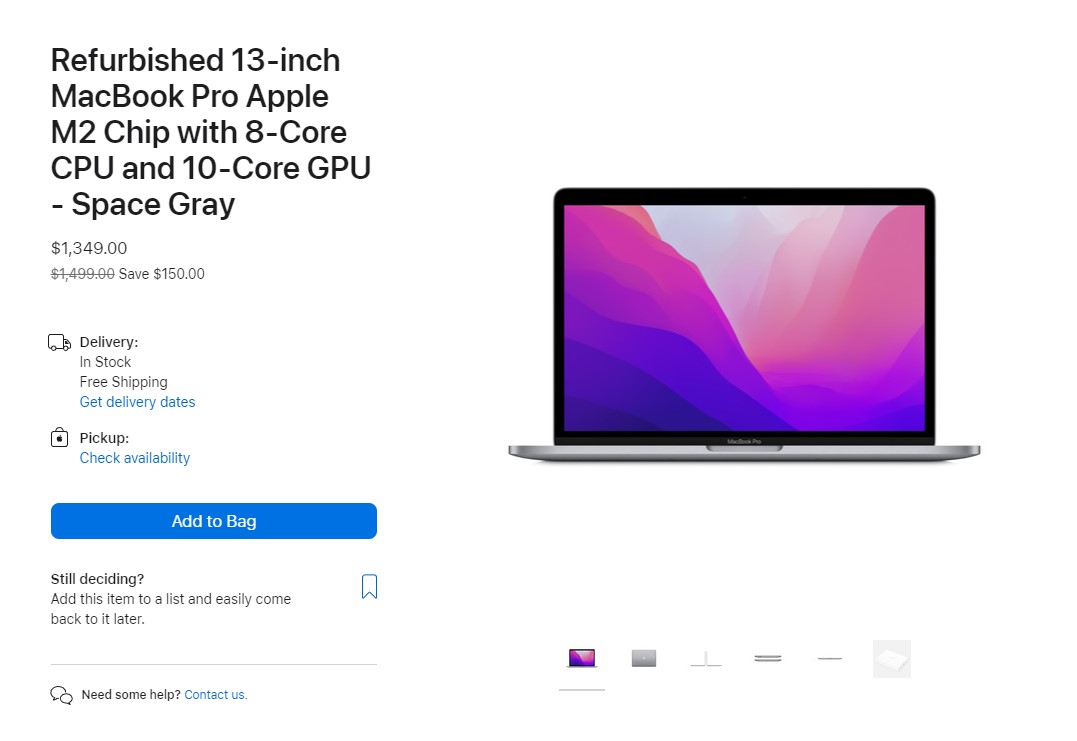The image size is (1077, 741).
Task: Select the closed laptop edge-view thumbnail
Action: 768,659
